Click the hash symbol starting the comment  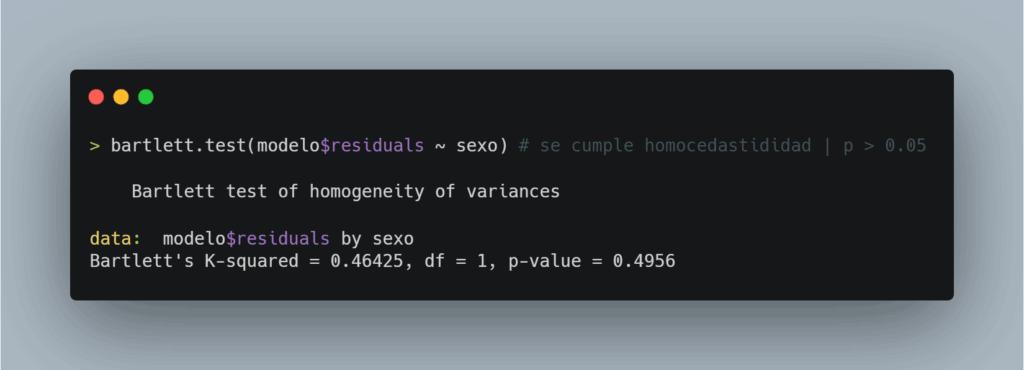(x=524, y=146)
